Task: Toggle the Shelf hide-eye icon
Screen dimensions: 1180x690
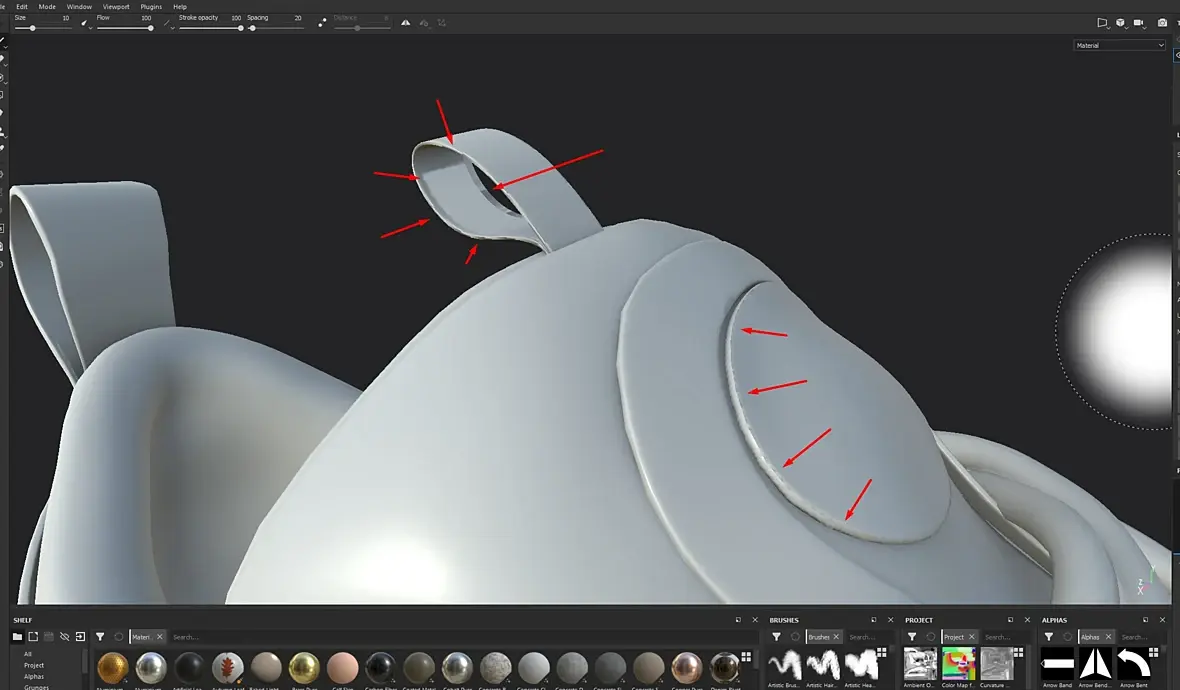Action: click(x=65, y=637)
